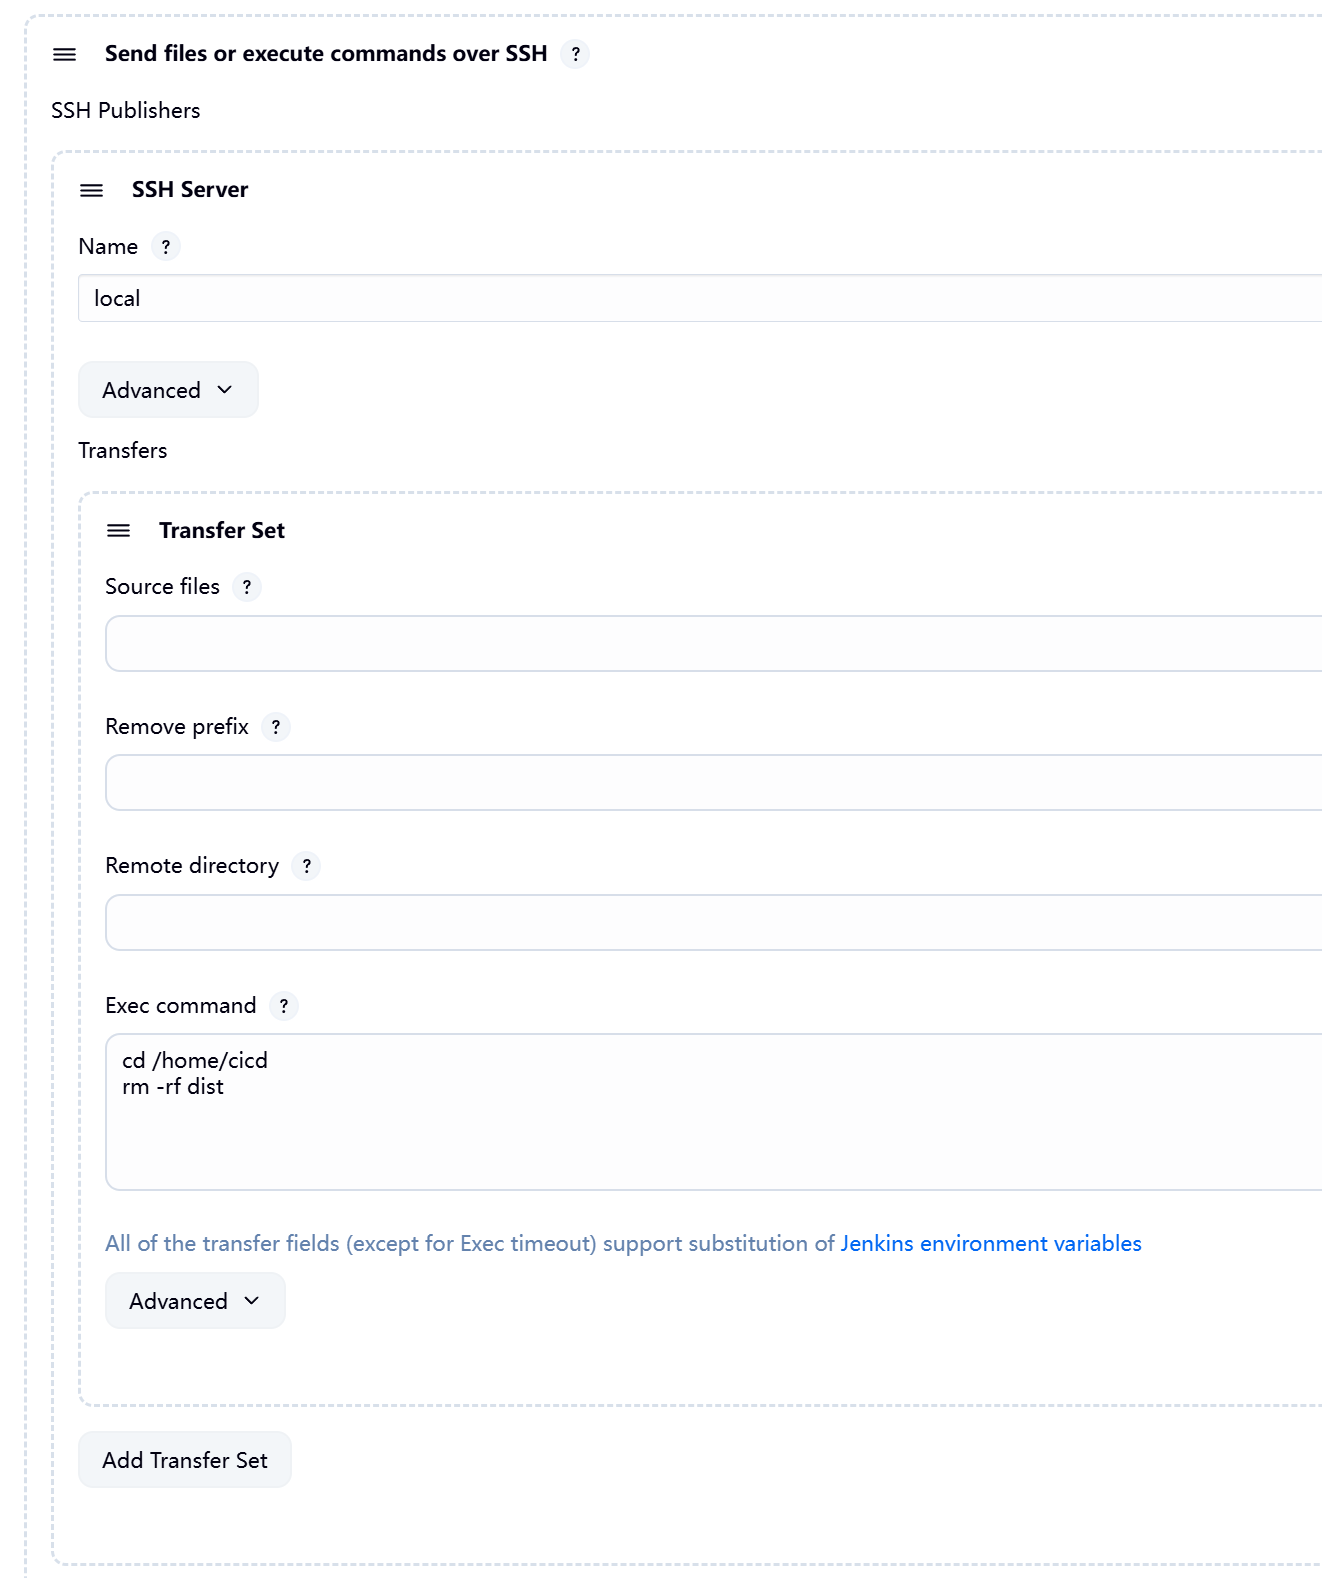Show help for Remote directory

(x=306, y=866)
